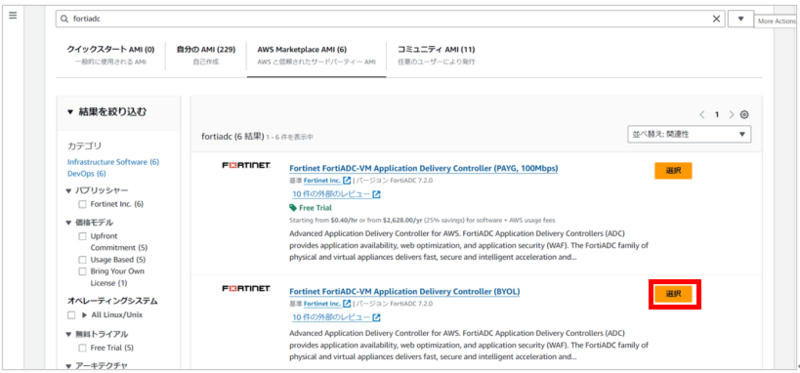
Task: Click the Fortinet logo of BYOL listing
Action: (x=246, y=288)
